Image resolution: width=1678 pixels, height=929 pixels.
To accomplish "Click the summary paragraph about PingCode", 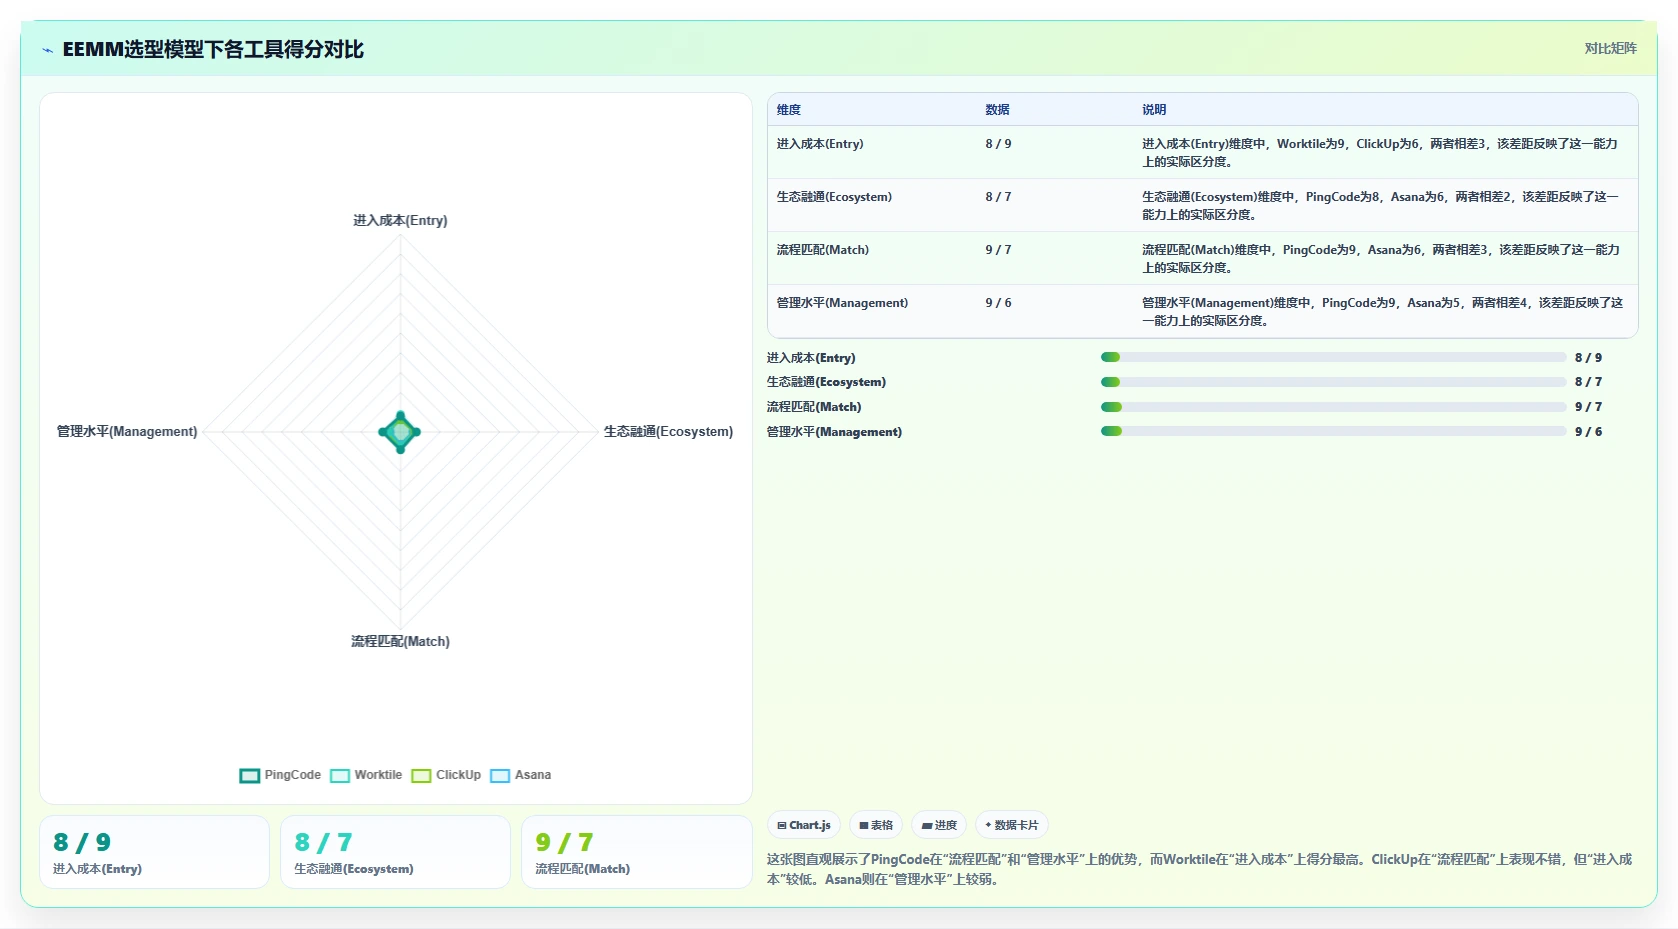I will click(1200, 869).
